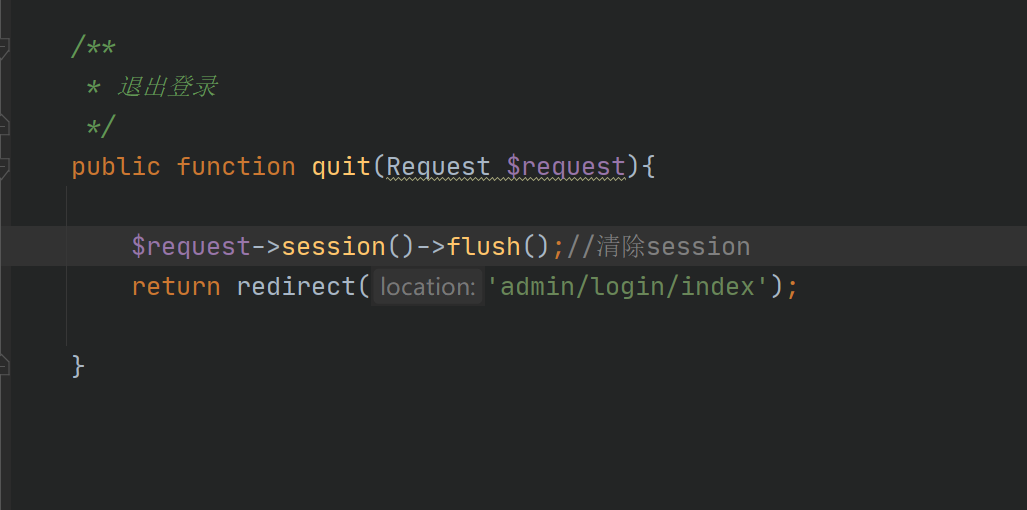Click the closing brace of quit function

pyautogui.click(x=78, y=366)
